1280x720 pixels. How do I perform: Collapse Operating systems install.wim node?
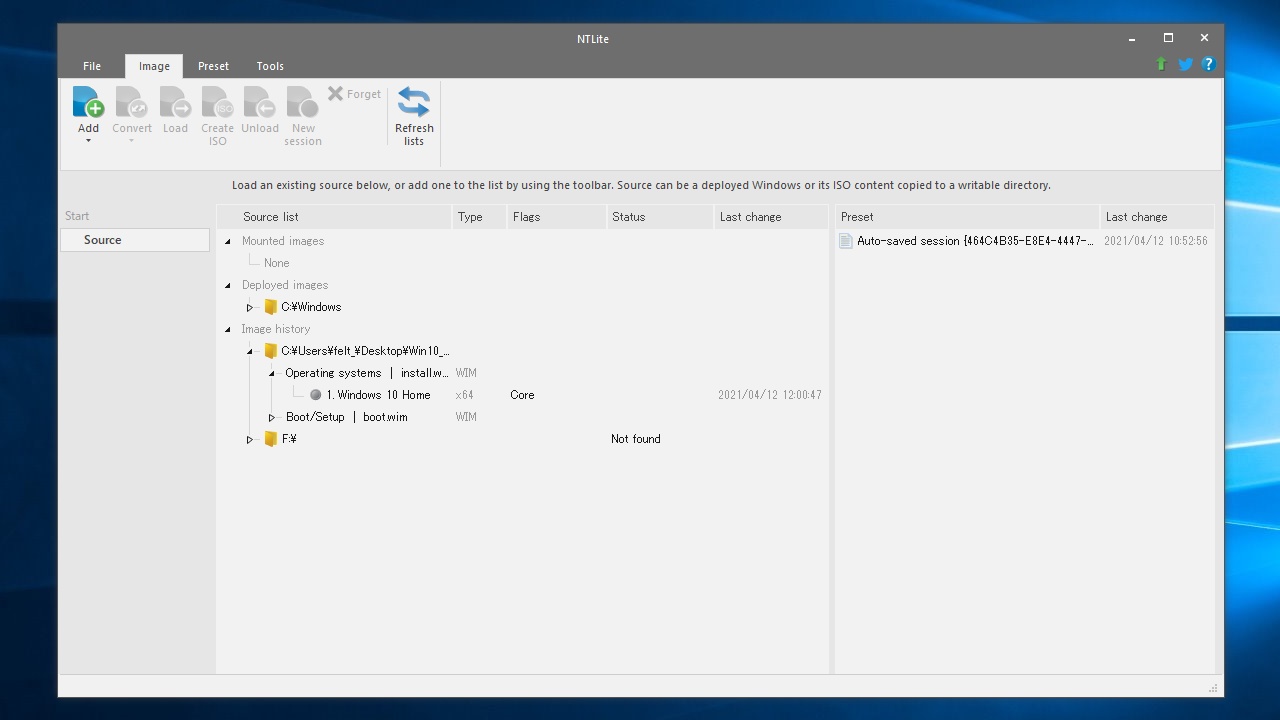(x=272, y=373)
